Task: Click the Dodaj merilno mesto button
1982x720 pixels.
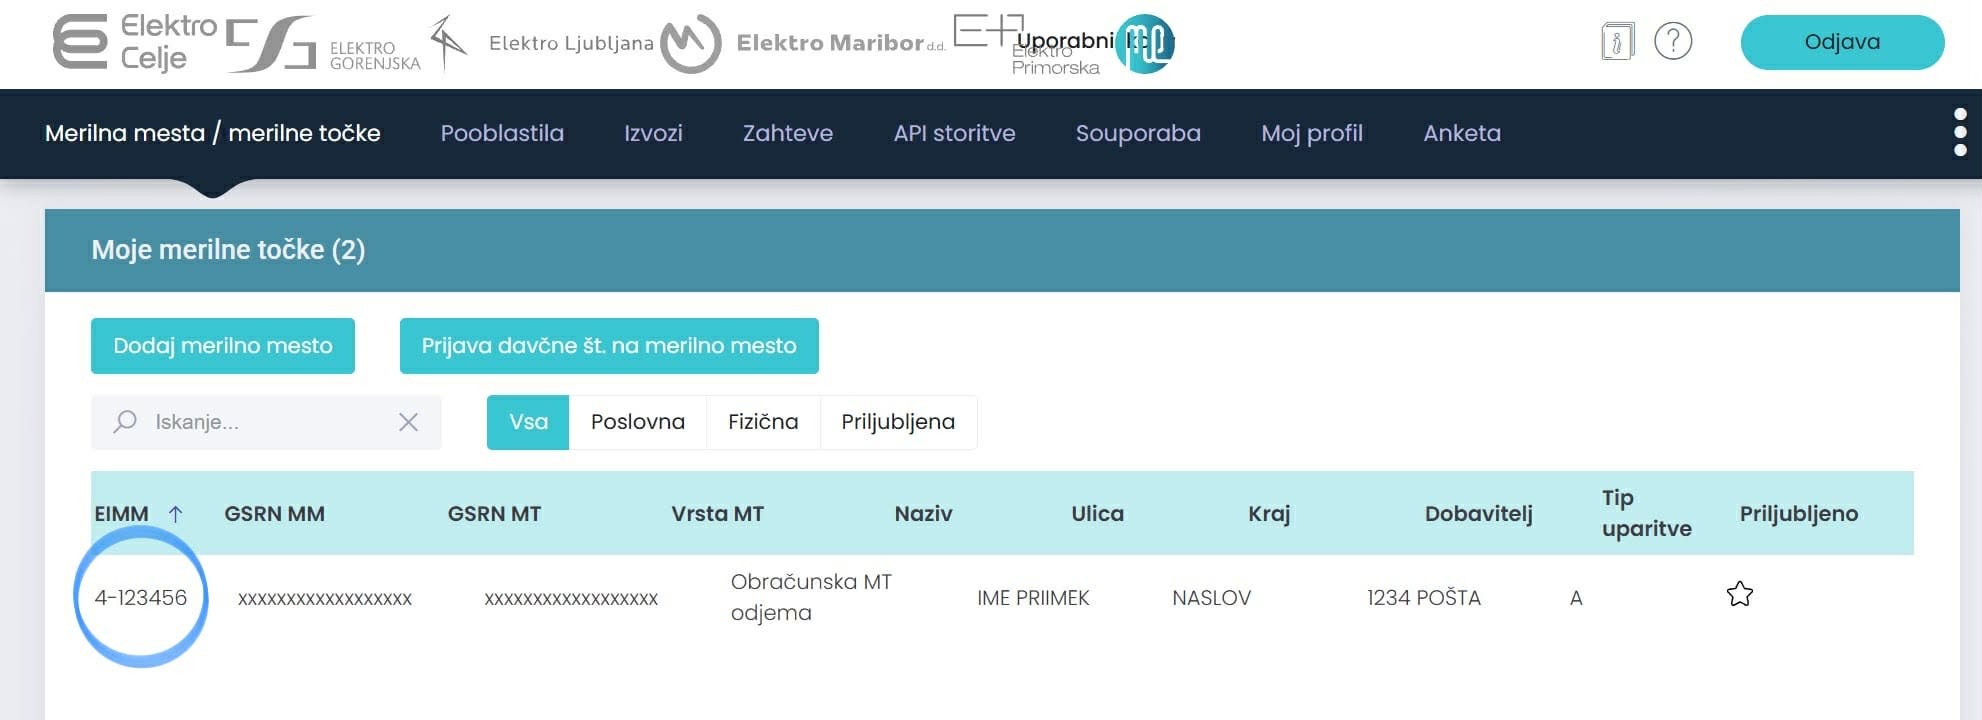Action: tap(223, 346)
